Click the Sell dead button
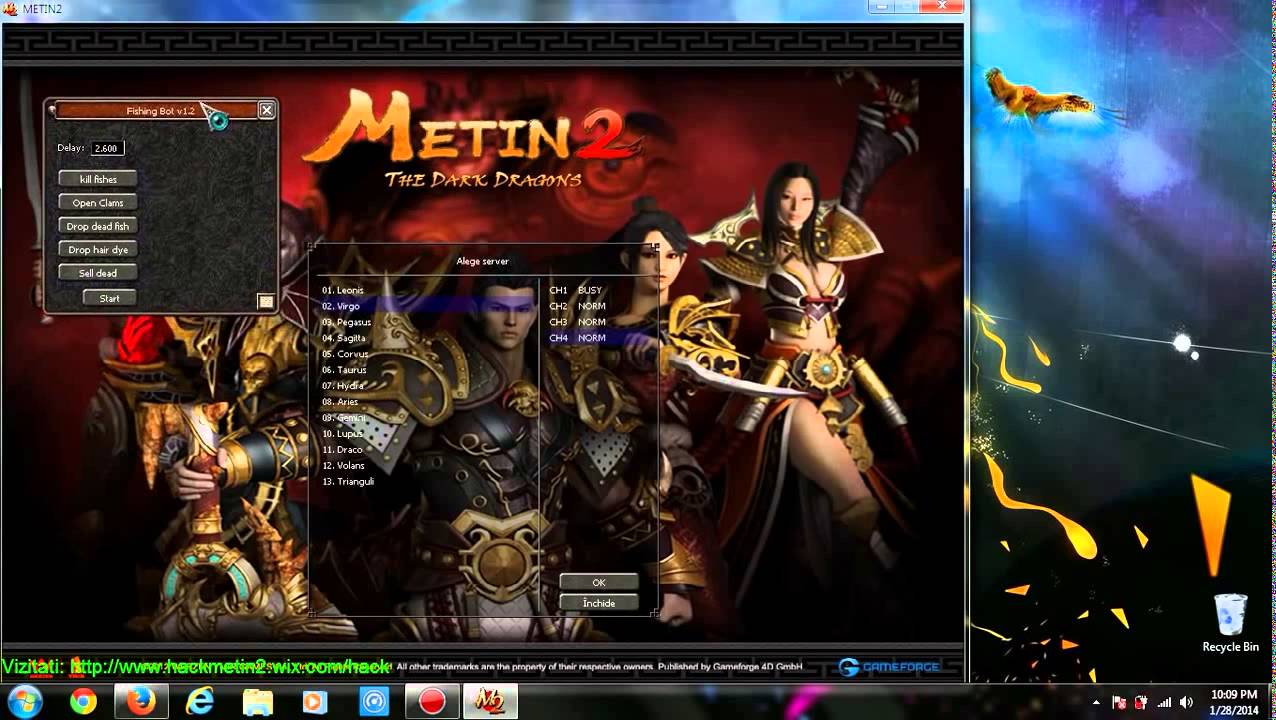The height and width of the screenshot is (720, 1276). [x=98, y=273]
